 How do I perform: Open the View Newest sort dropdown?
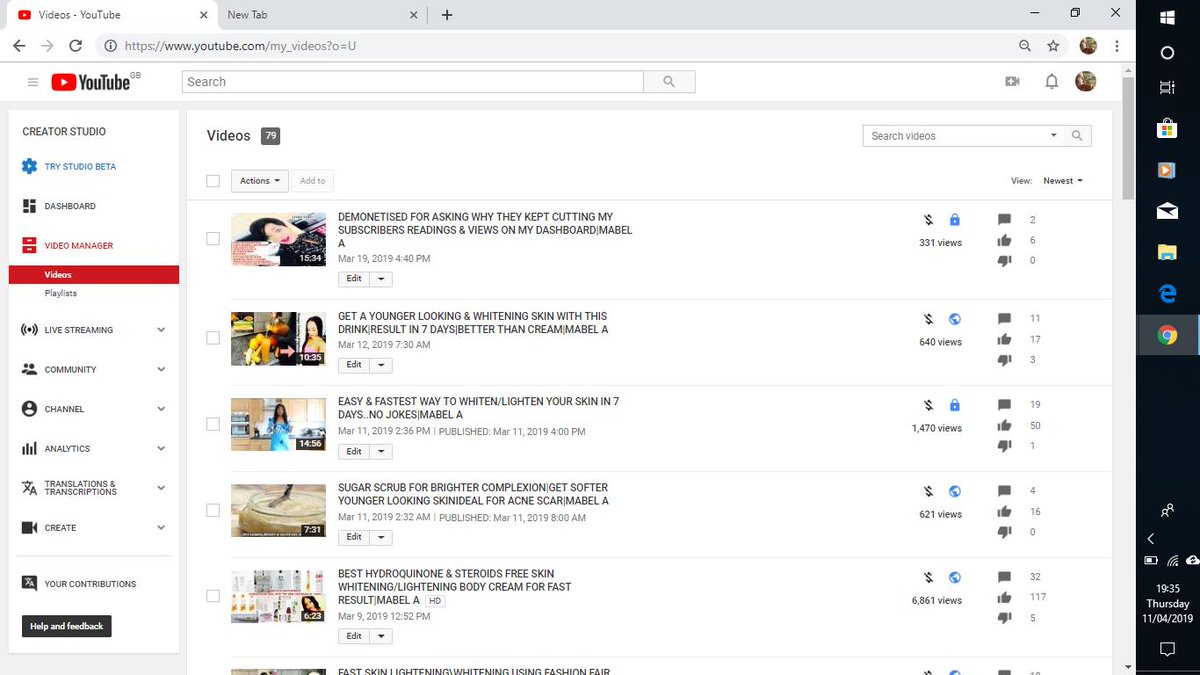pos(1062,181)
